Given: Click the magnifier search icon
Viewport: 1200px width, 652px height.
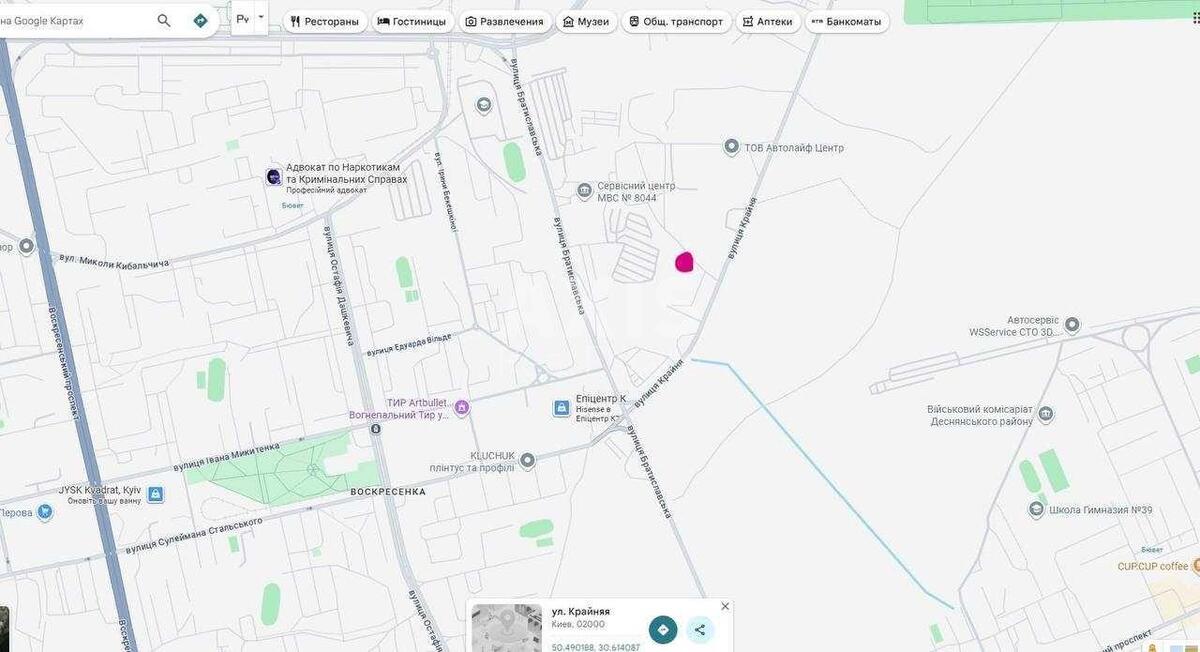Looking at the screenshot, I should pyautogui.click(x=162, y=19).
